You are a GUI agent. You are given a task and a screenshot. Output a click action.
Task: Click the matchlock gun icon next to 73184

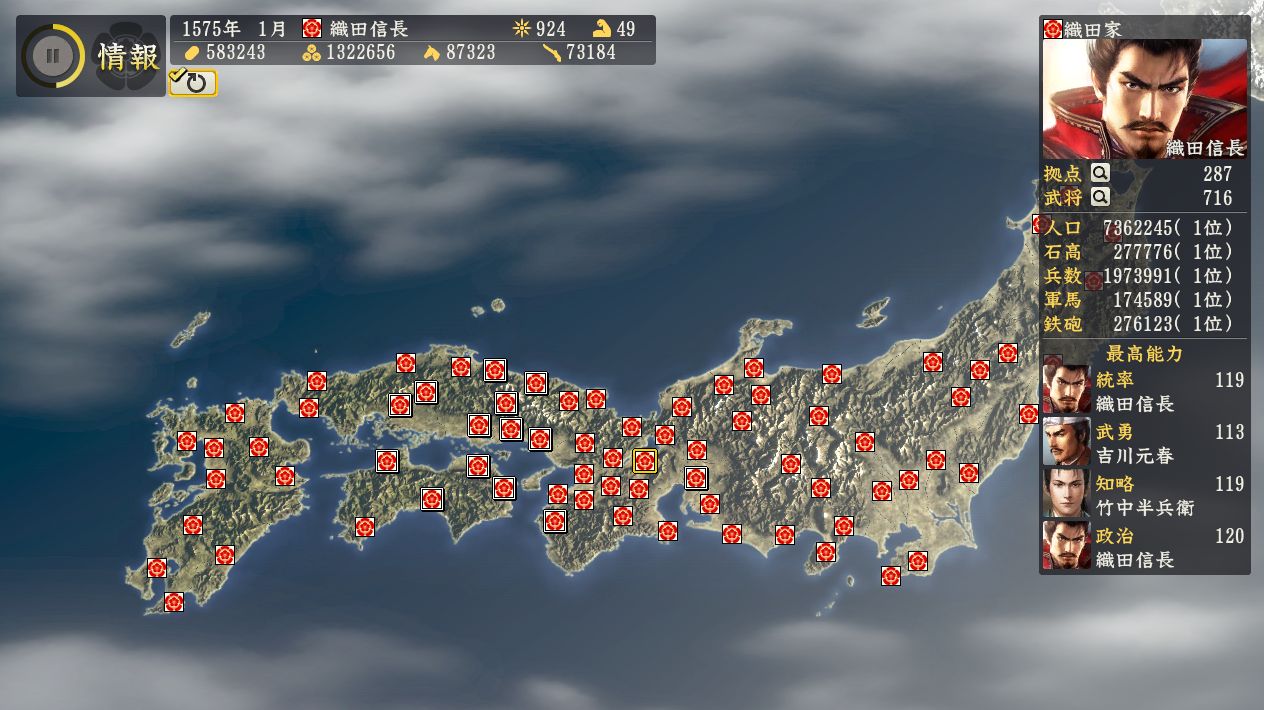(552, 52)
